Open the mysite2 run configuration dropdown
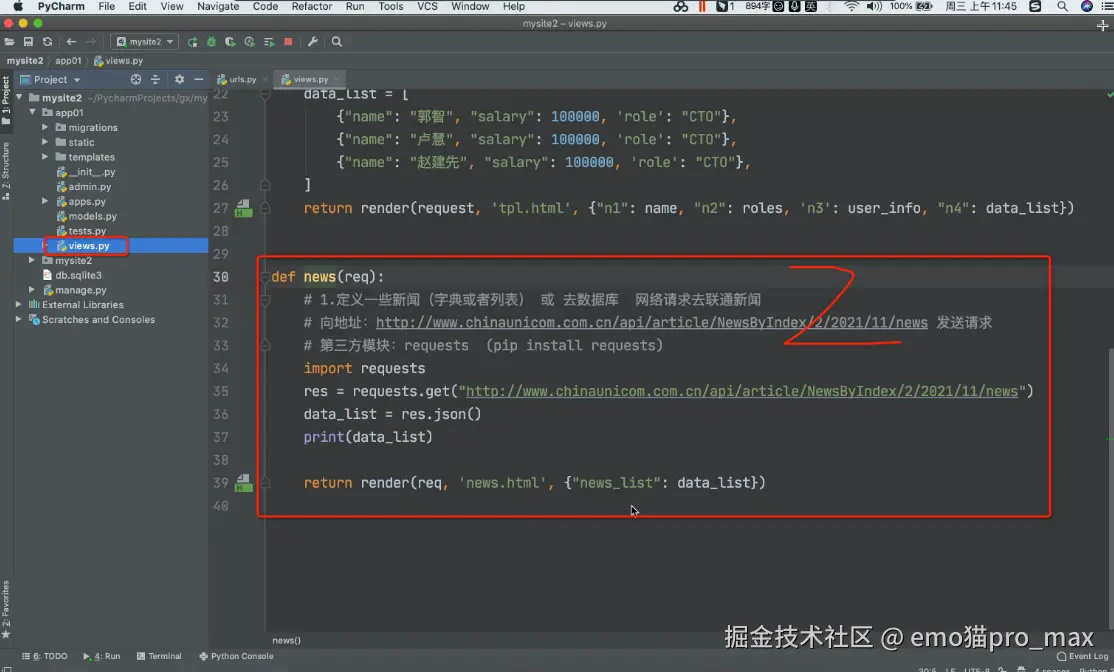 click(x=145, y=42)
